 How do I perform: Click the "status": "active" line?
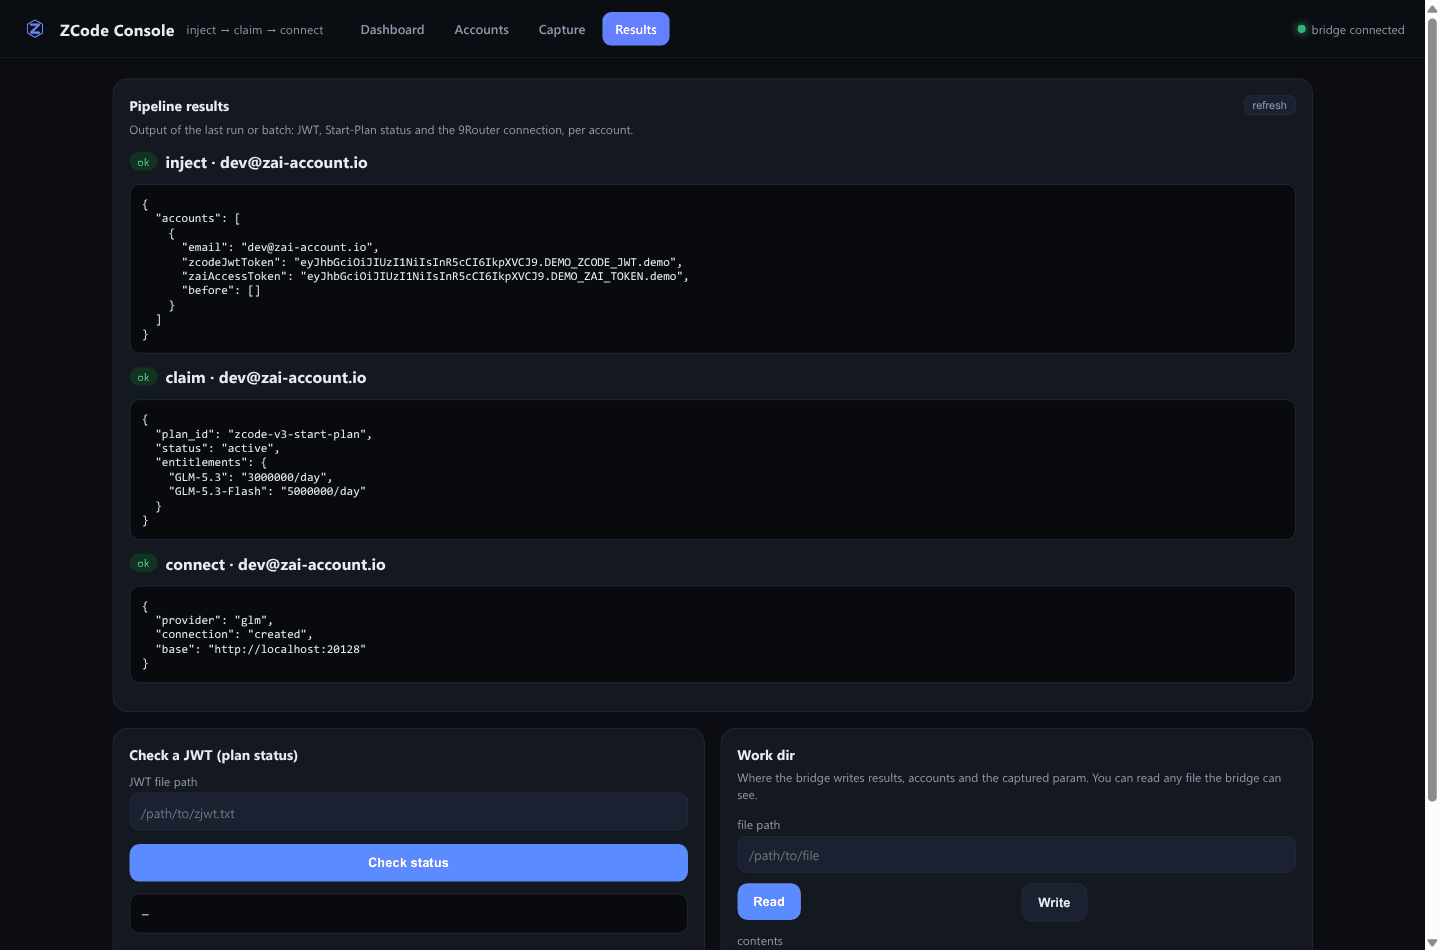coord(218,448)
